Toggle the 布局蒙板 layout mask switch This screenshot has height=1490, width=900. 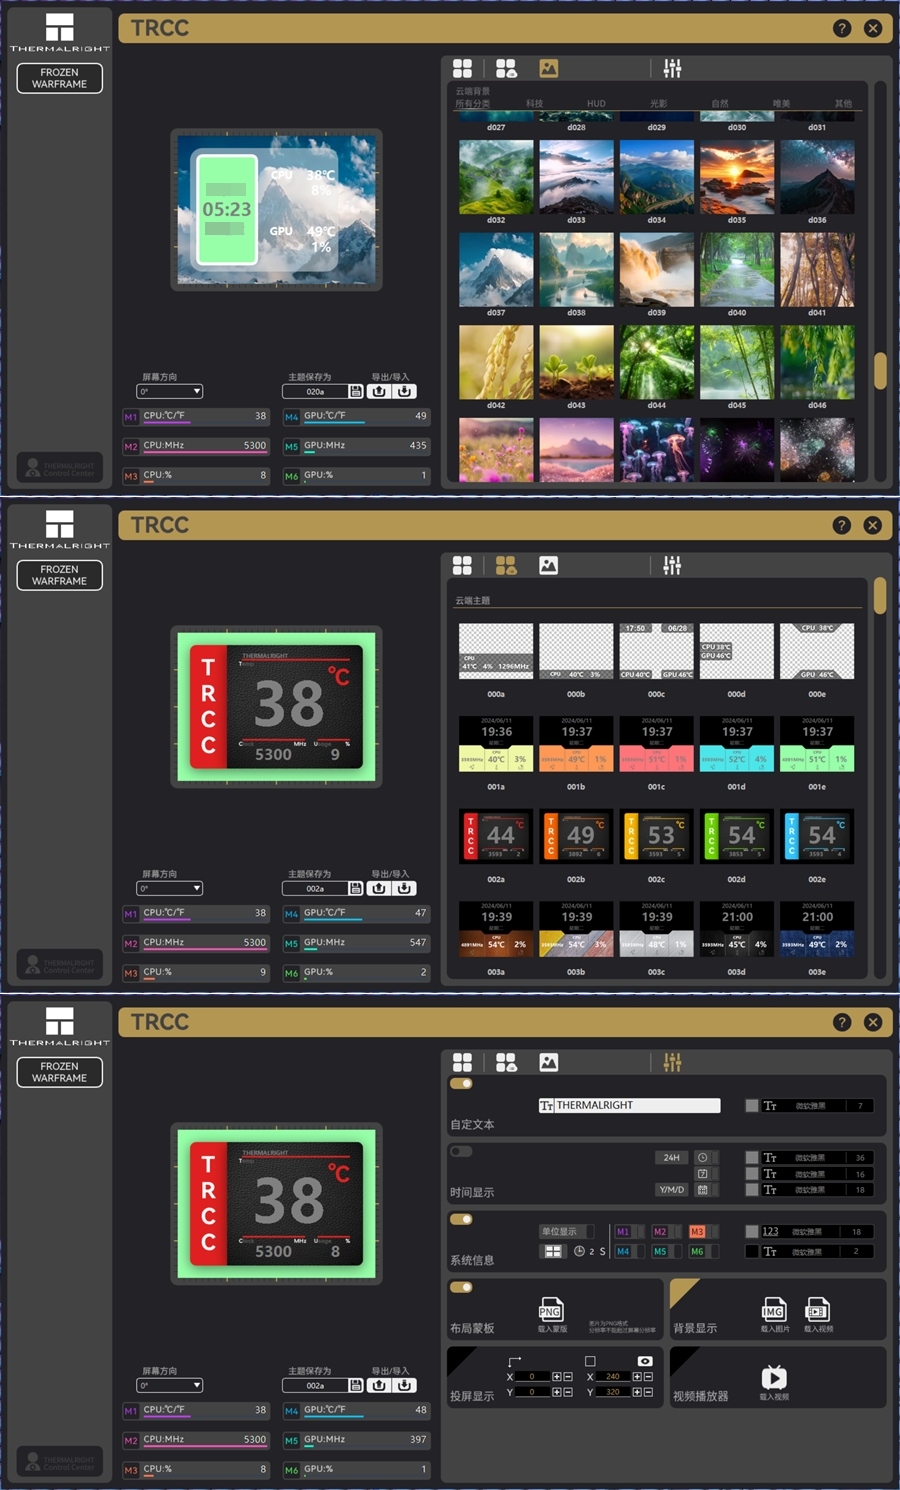[461, 1287]
